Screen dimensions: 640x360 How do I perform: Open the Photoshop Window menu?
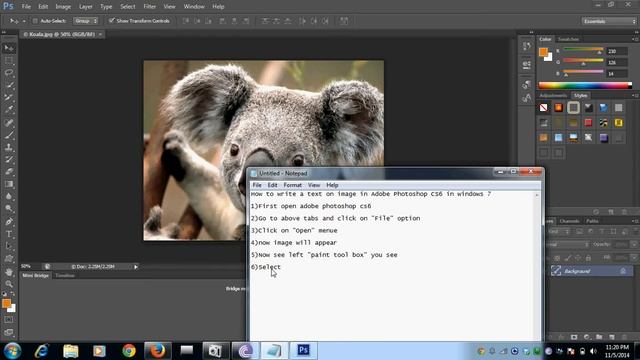pyautogui.click(x=194, y=7)
